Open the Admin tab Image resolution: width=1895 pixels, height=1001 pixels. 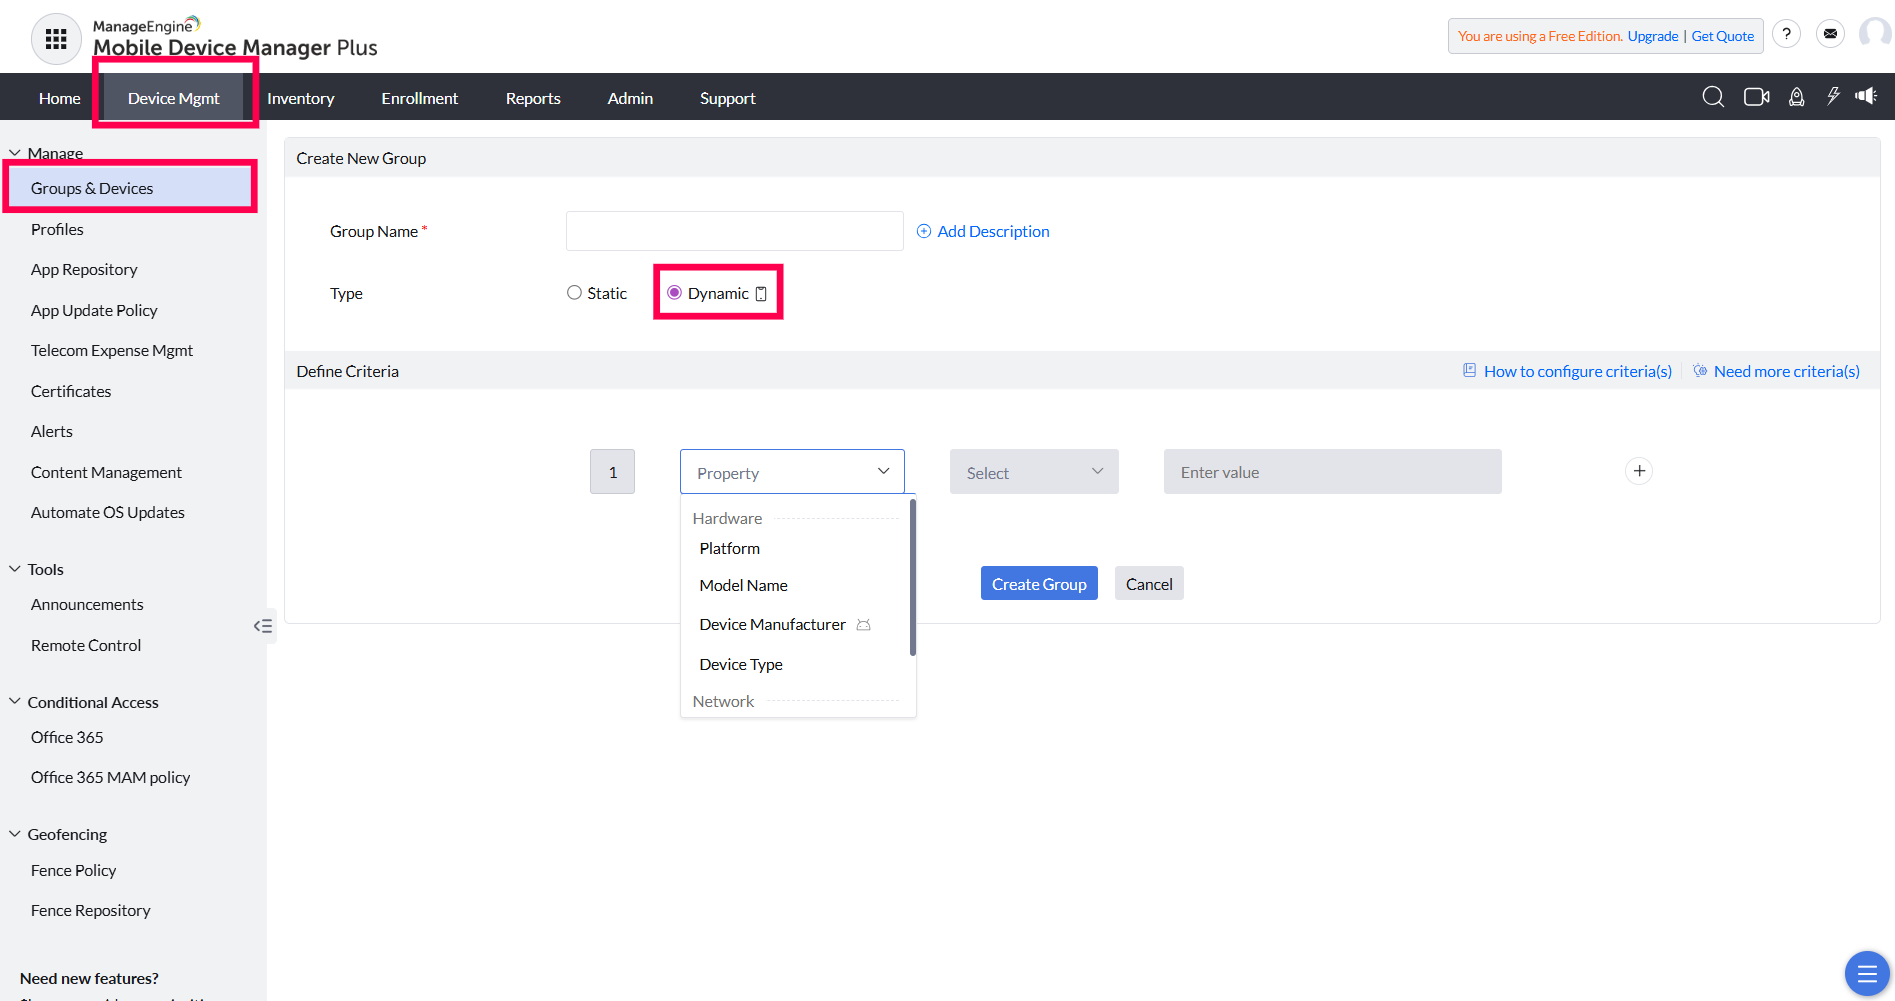tap(630, 98)
